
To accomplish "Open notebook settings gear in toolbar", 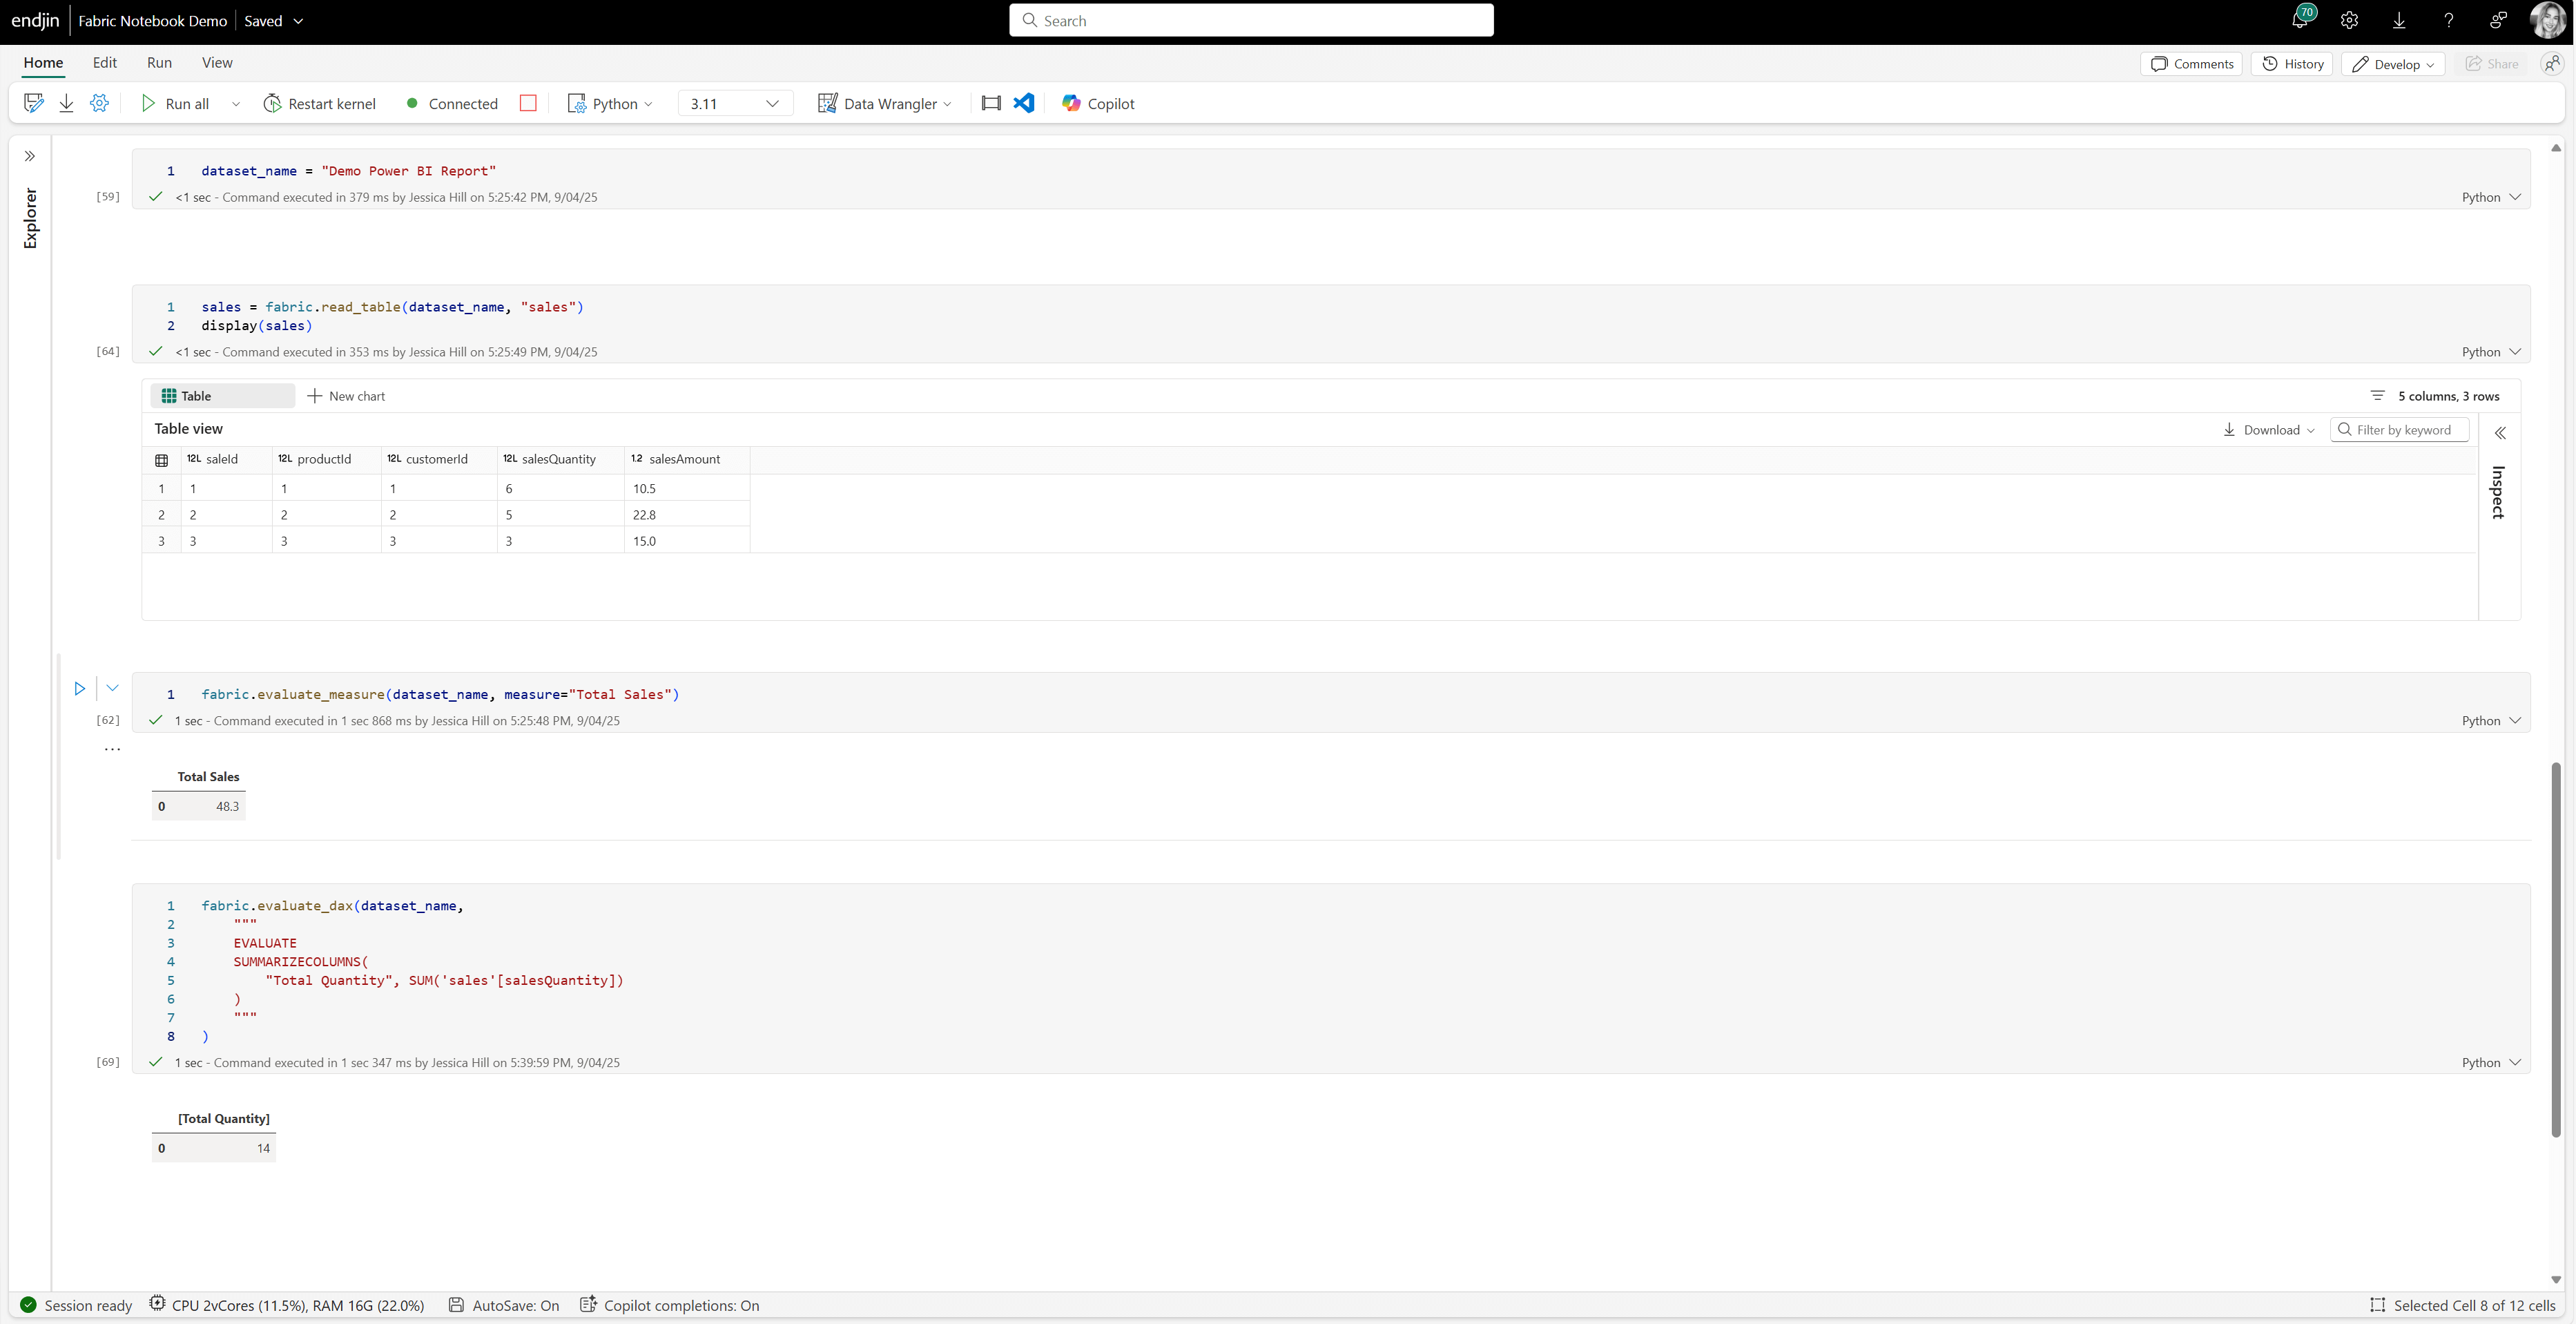I will [99, 103].
